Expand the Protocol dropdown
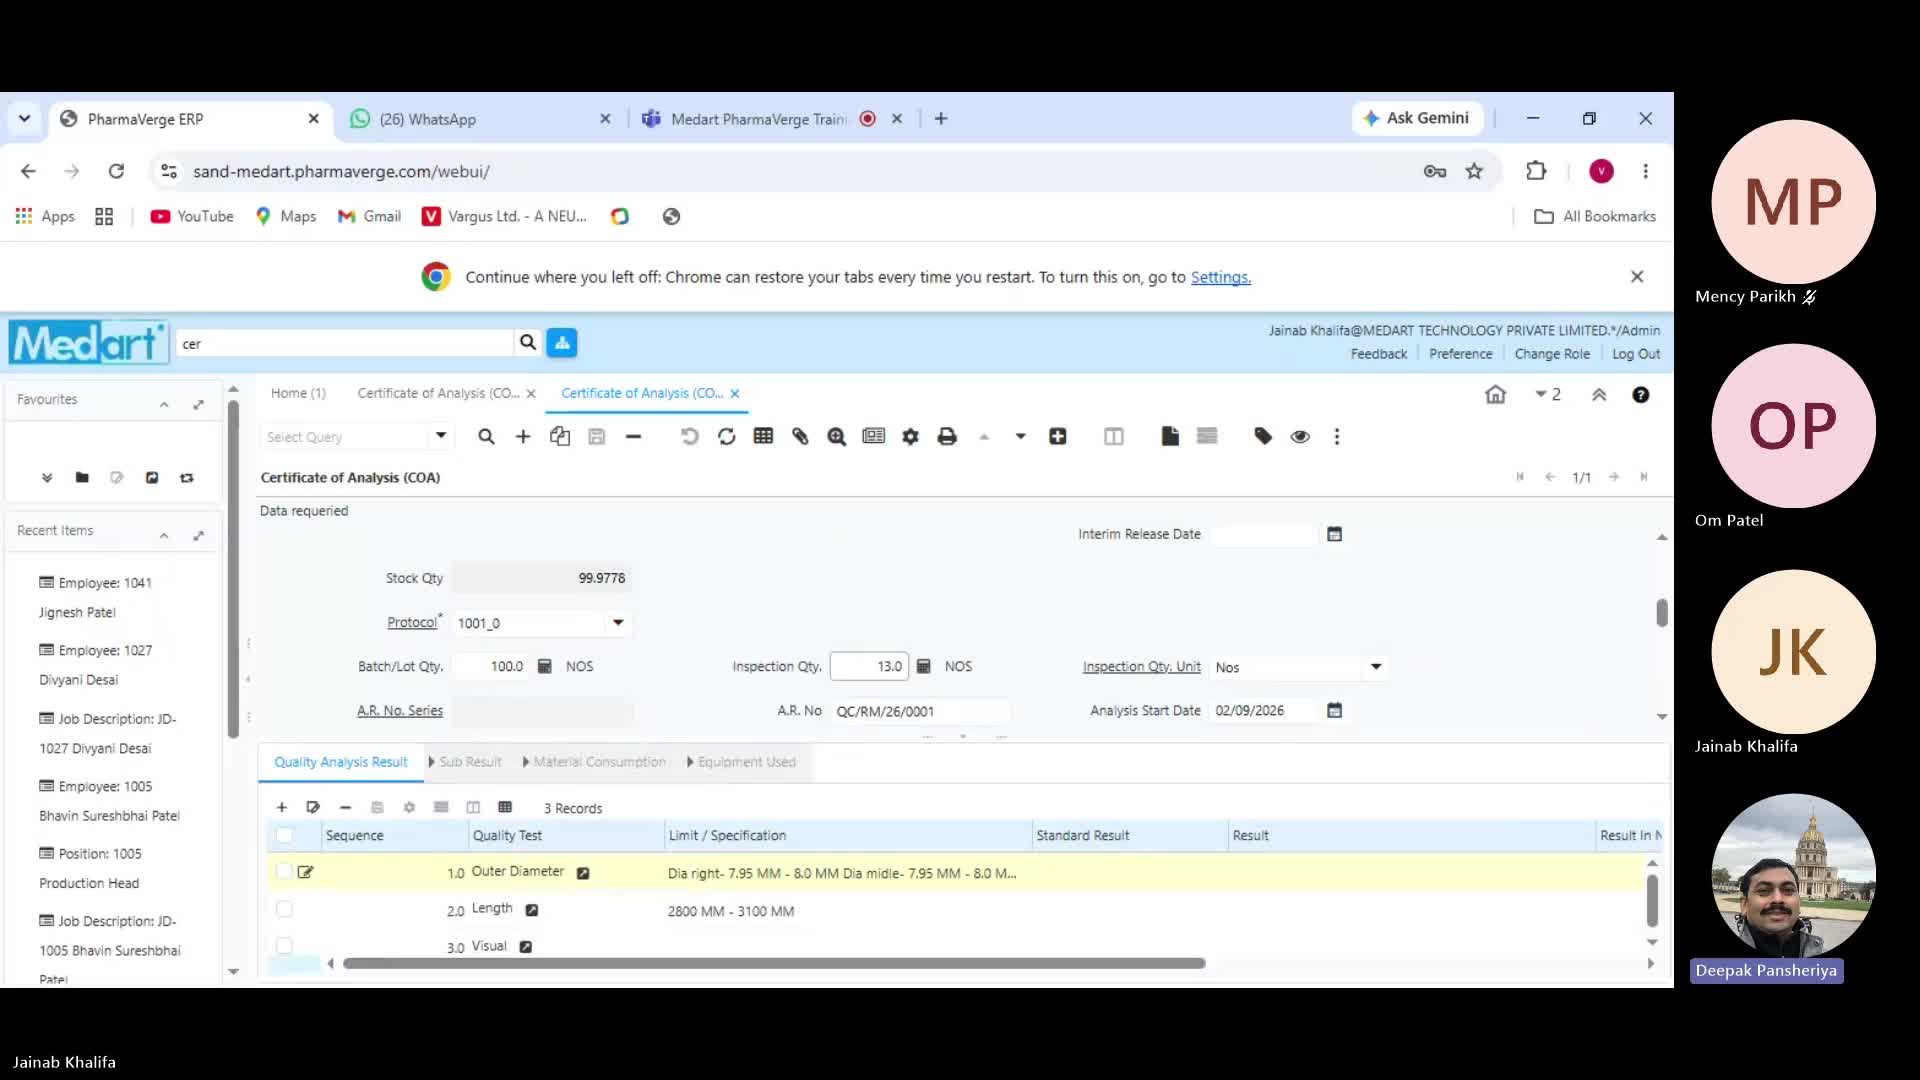Viewport: 1920px width, 1080px height. coord(618,623)
